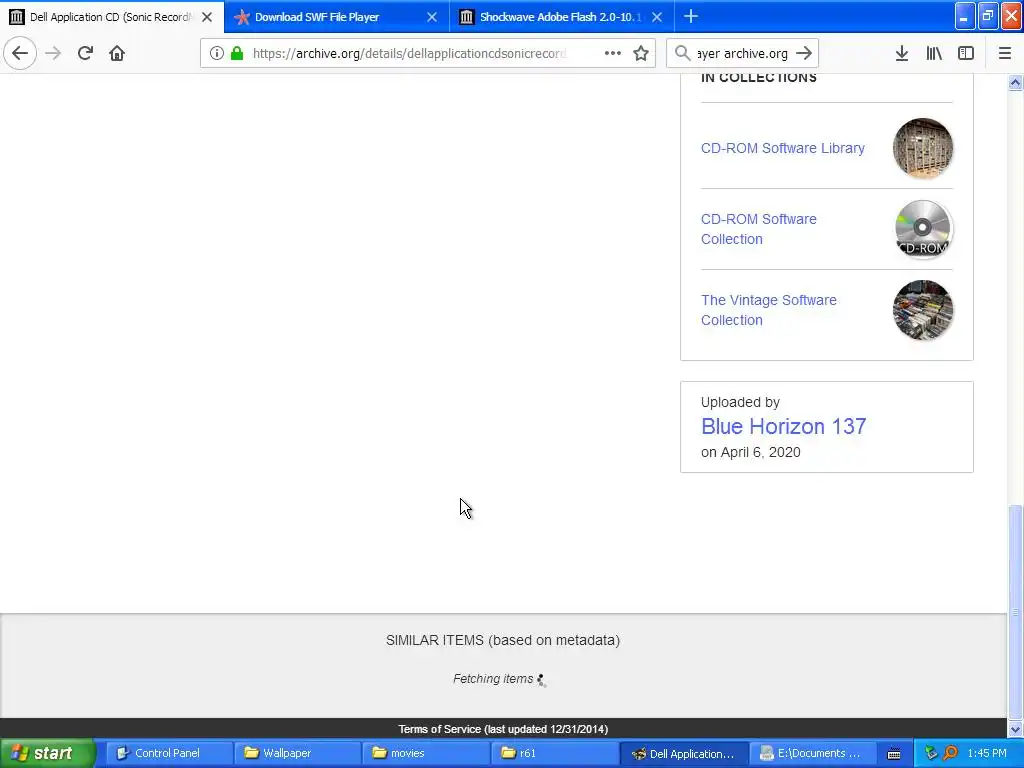1024x768 pixels.
Task: Open the CD-ROM Software Library link
Action: 782,148
